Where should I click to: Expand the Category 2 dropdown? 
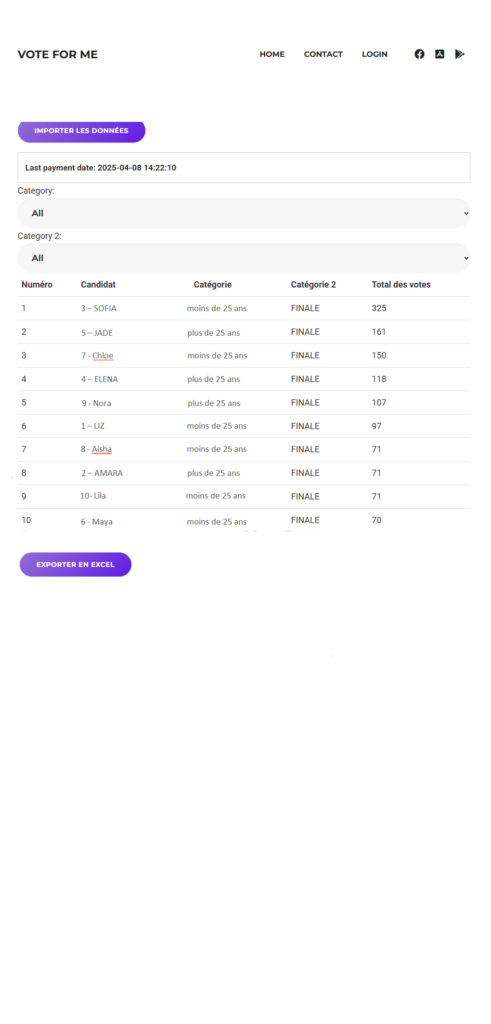244,258
